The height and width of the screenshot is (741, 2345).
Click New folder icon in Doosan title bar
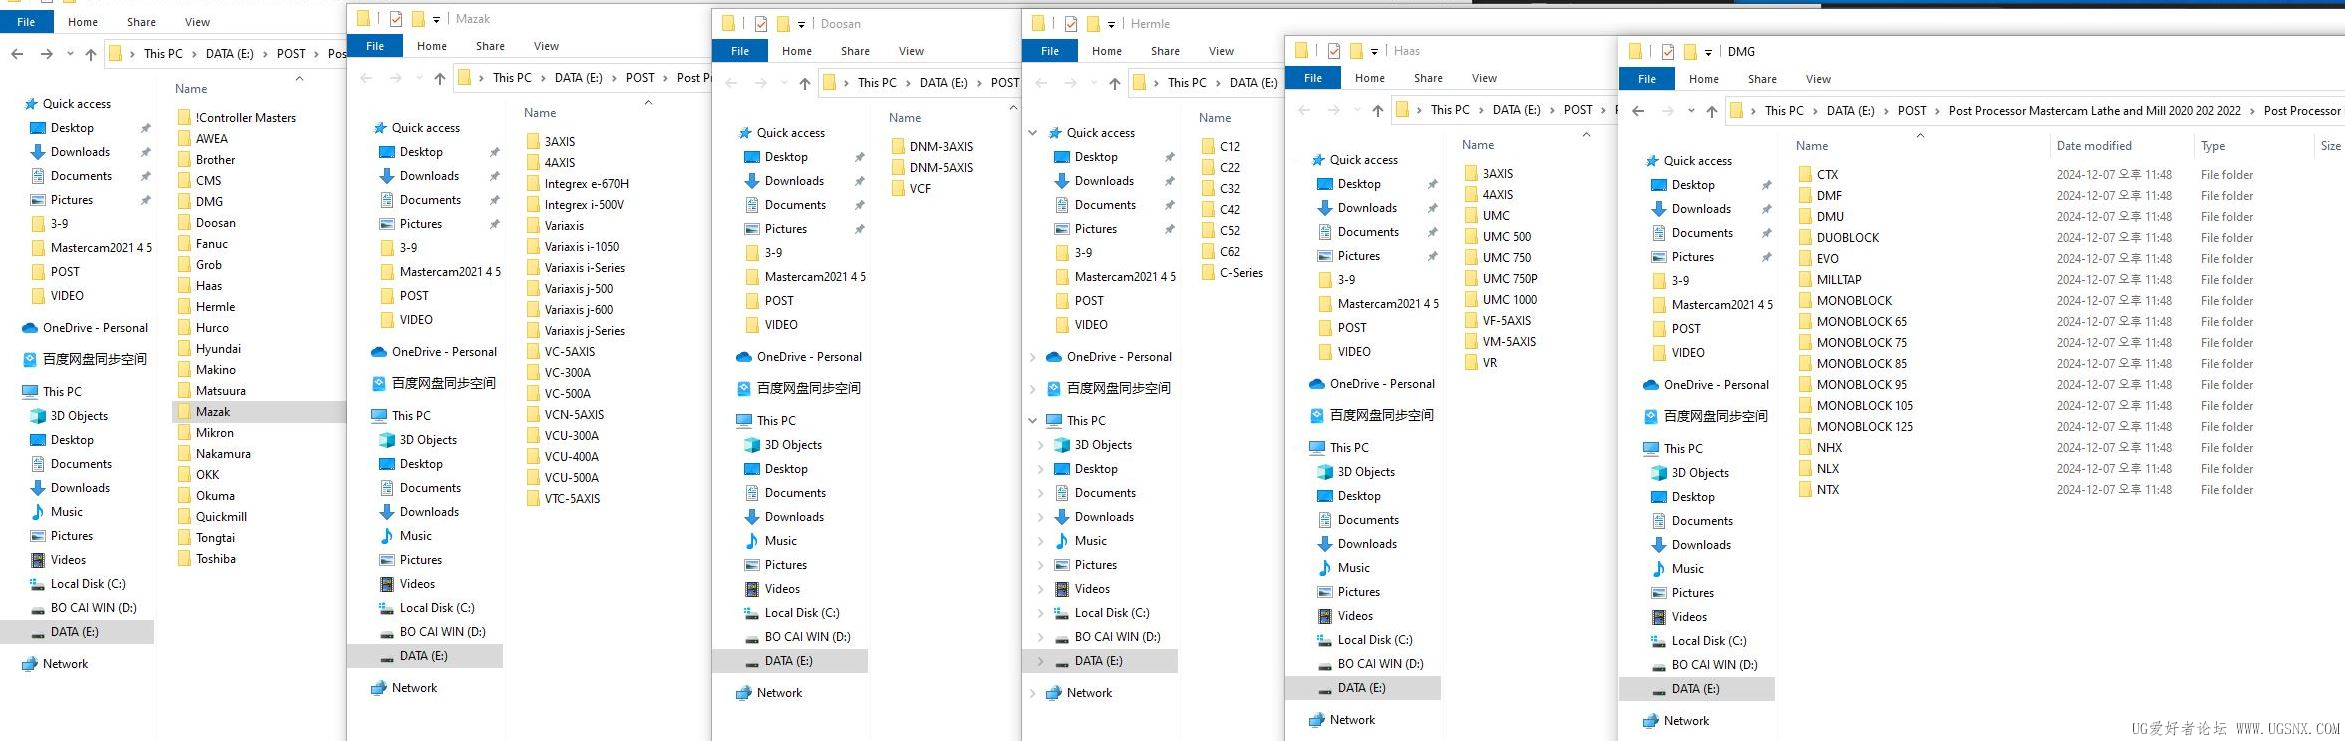784,24
